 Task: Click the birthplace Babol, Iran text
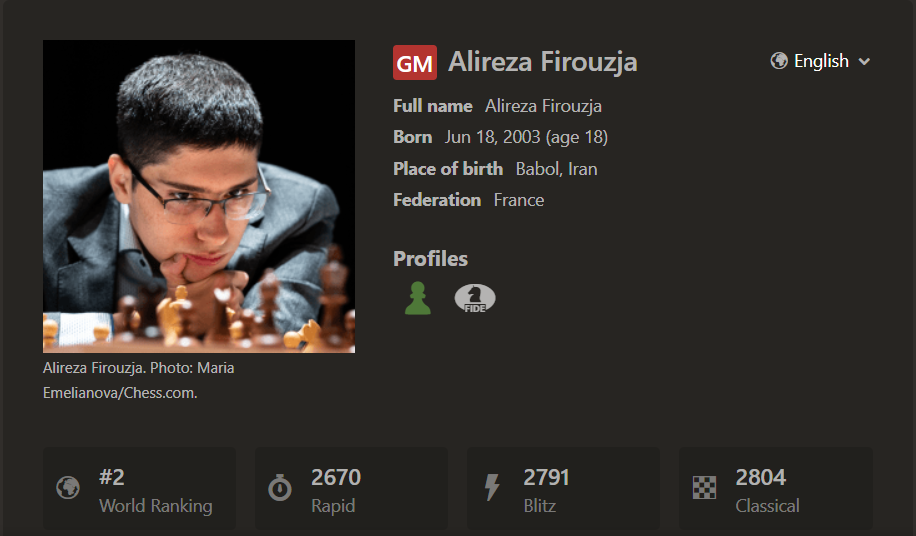click(556, 169)
